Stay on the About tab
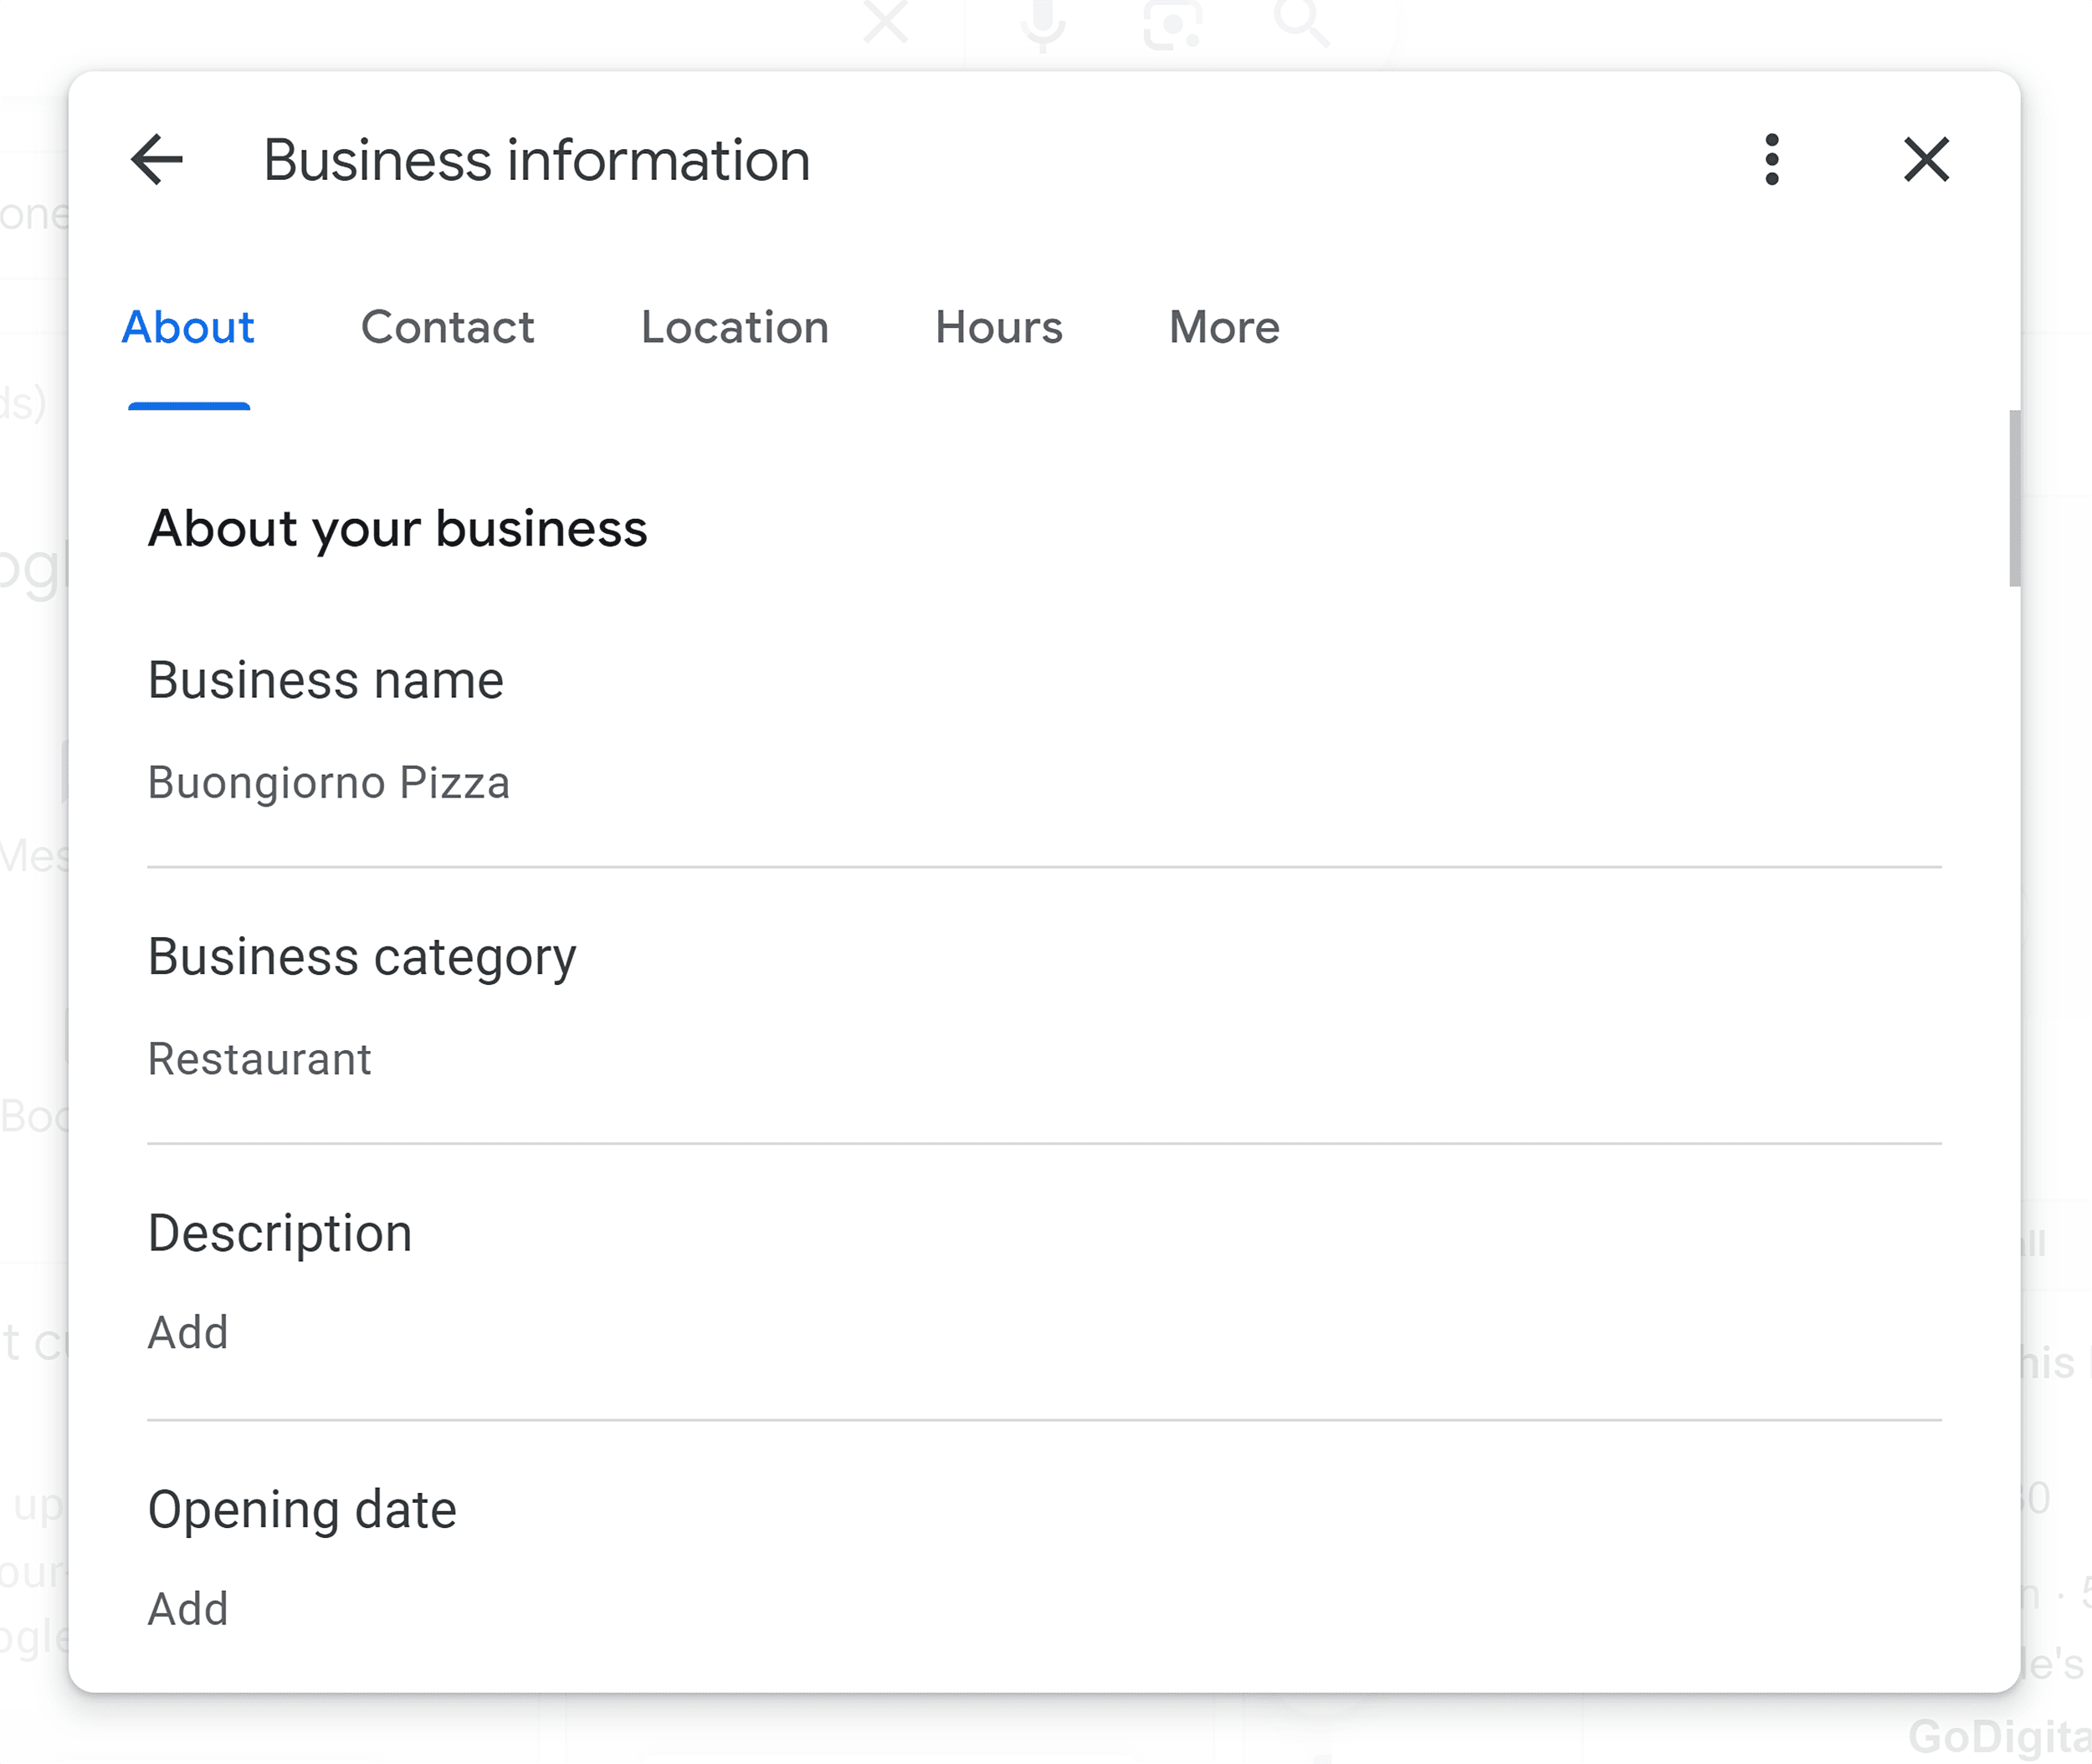This screenshot has height=1764, width=2092. pos(188,328)
